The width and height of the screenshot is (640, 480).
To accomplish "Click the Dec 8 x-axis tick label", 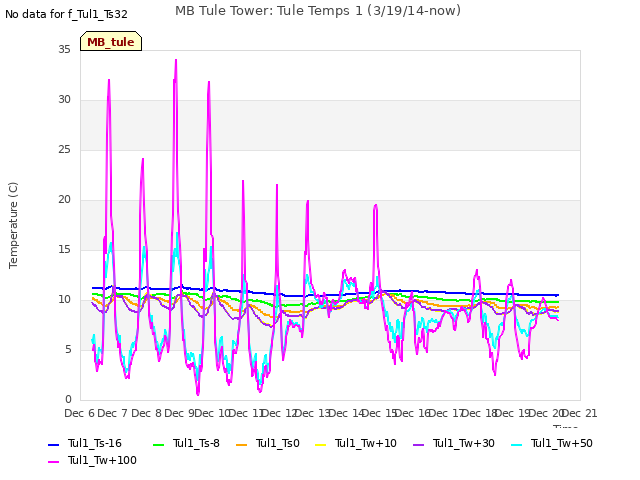I will (147, 413).
